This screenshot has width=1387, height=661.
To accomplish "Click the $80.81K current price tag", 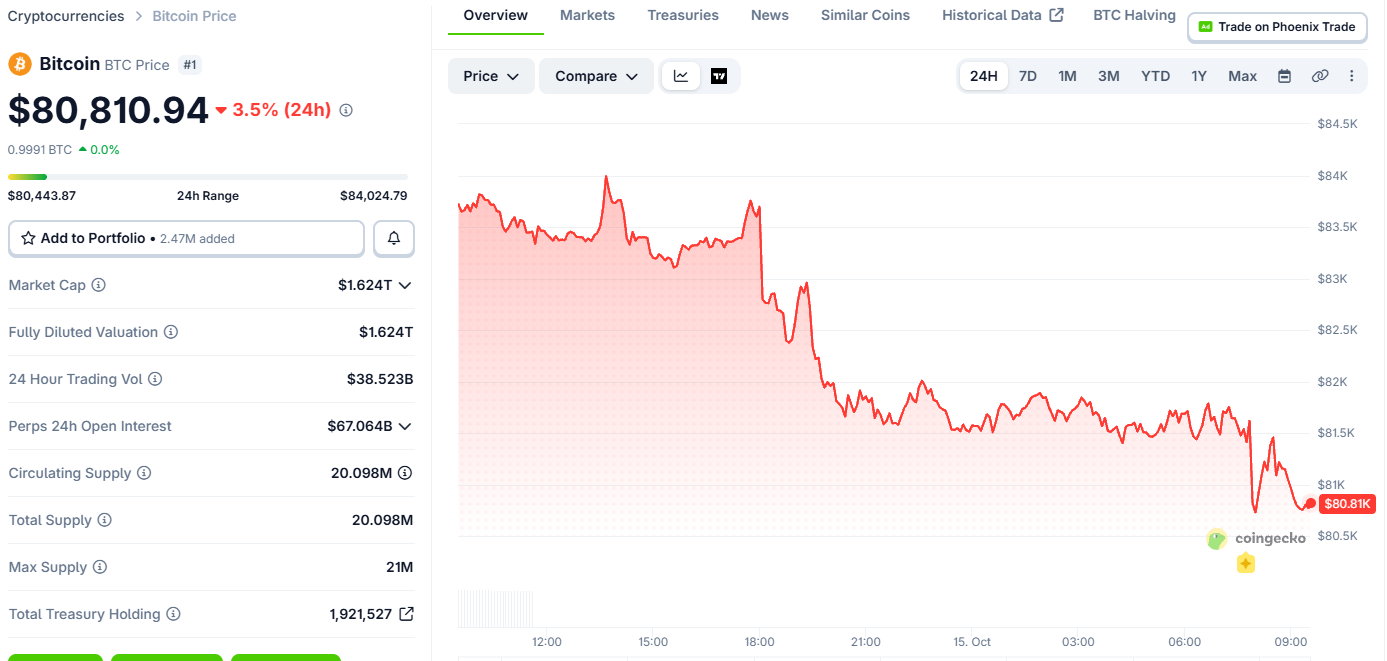I will coord(1347,503).
